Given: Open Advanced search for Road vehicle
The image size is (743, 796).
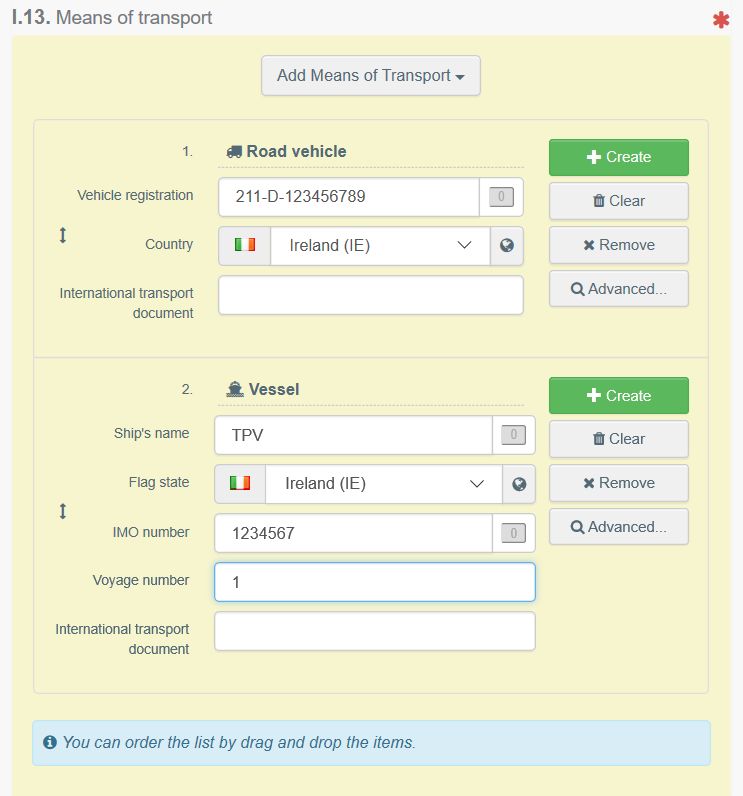Looking at the screenshot, I should point(619,289).
